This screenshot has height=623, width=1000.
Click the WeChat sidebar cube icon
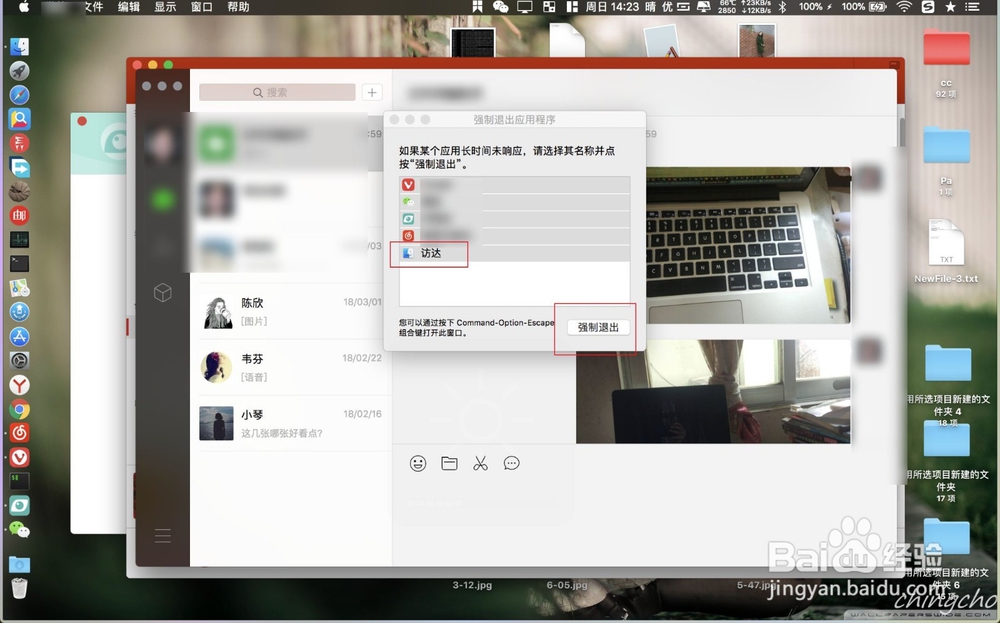point(163,292)
